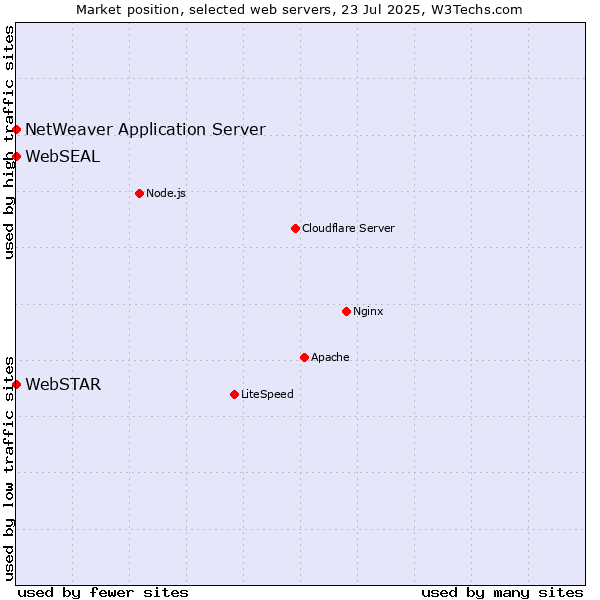The height and width of the screenshot is (600, 600).
Task: Click the Cloudflare Server data point
Action: pyautogui.click(x=295, y=228)
